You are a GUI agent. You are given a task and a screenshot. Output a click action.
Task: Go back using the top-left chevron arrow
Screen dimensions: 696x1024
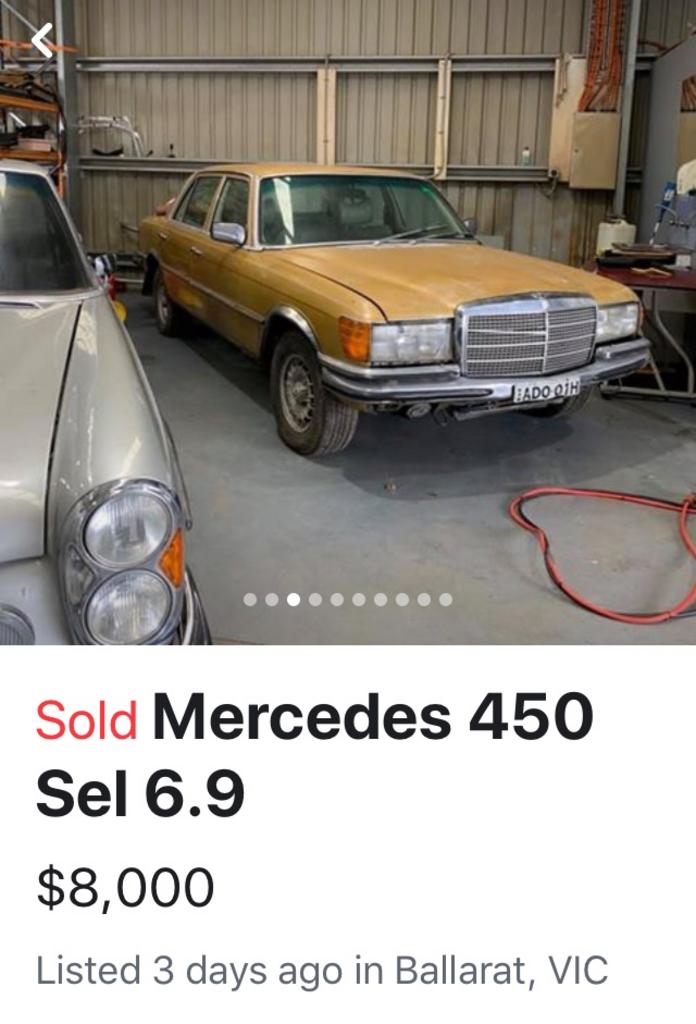(42, 40)
